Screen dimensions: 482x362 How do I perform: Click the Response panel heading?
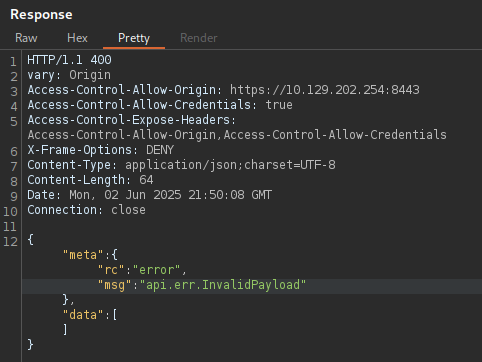tap(41, 15)
